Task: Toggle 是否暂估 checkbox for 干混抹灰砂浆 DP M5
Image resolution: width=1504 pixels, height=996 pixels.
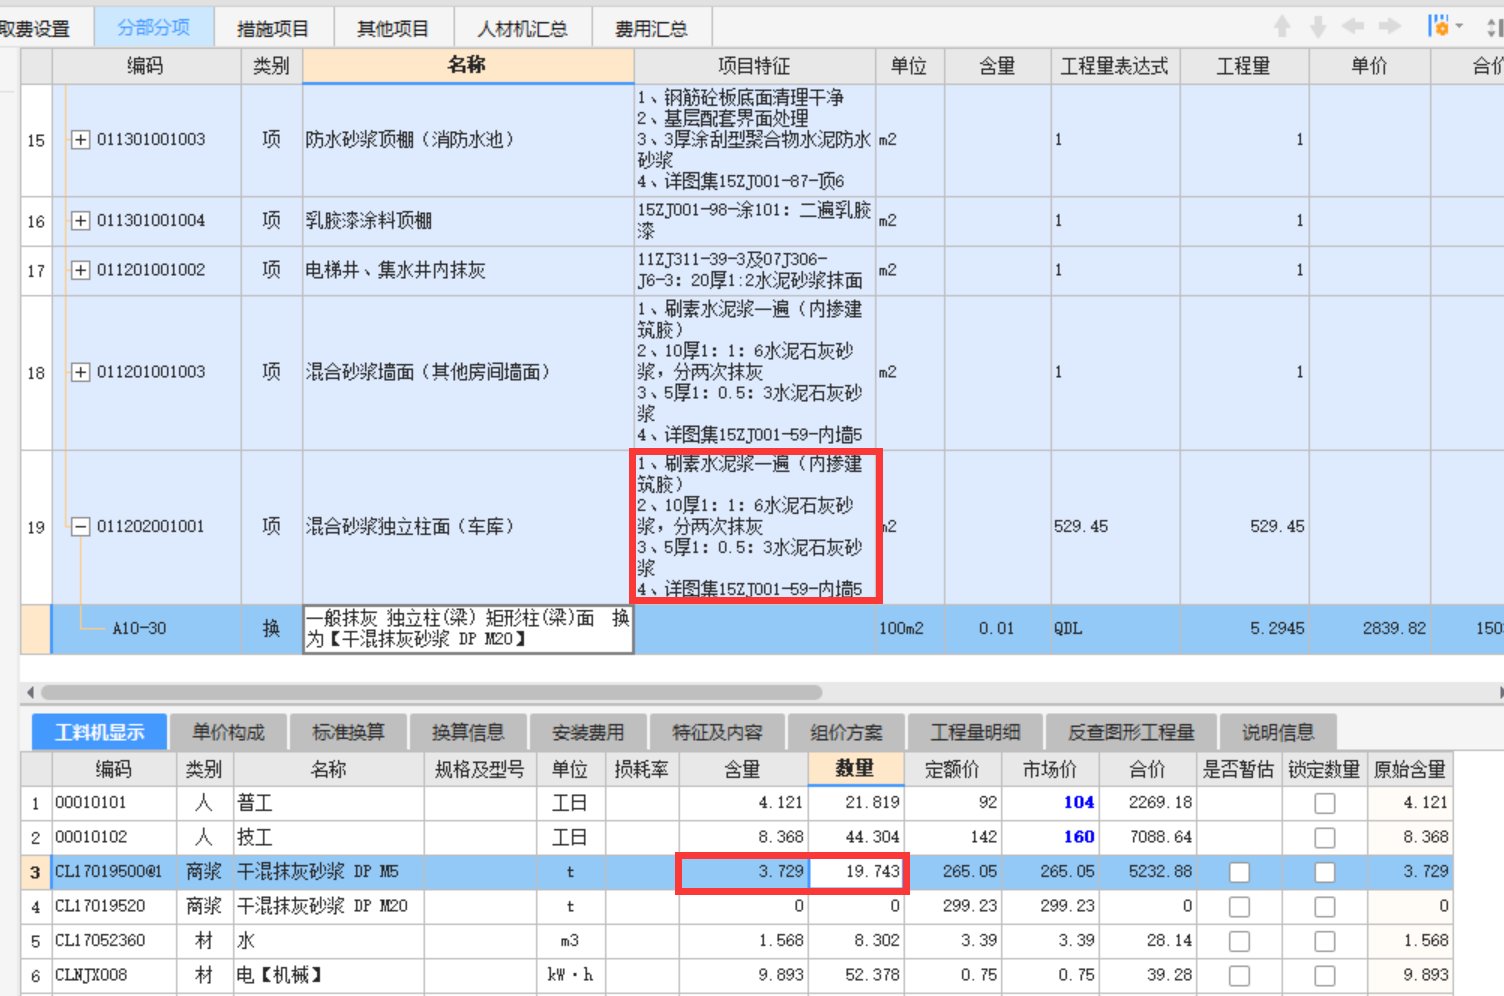Action: tap(1239, 872)
